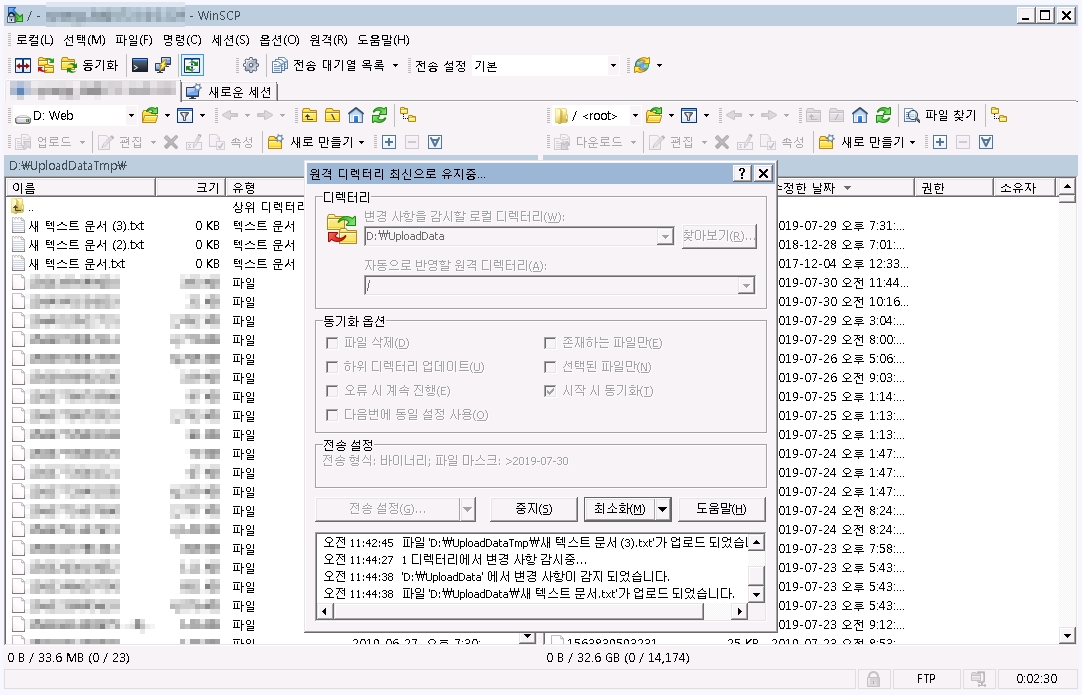
Task: Open the 옵션(O) menu
Action: (279, 40)
